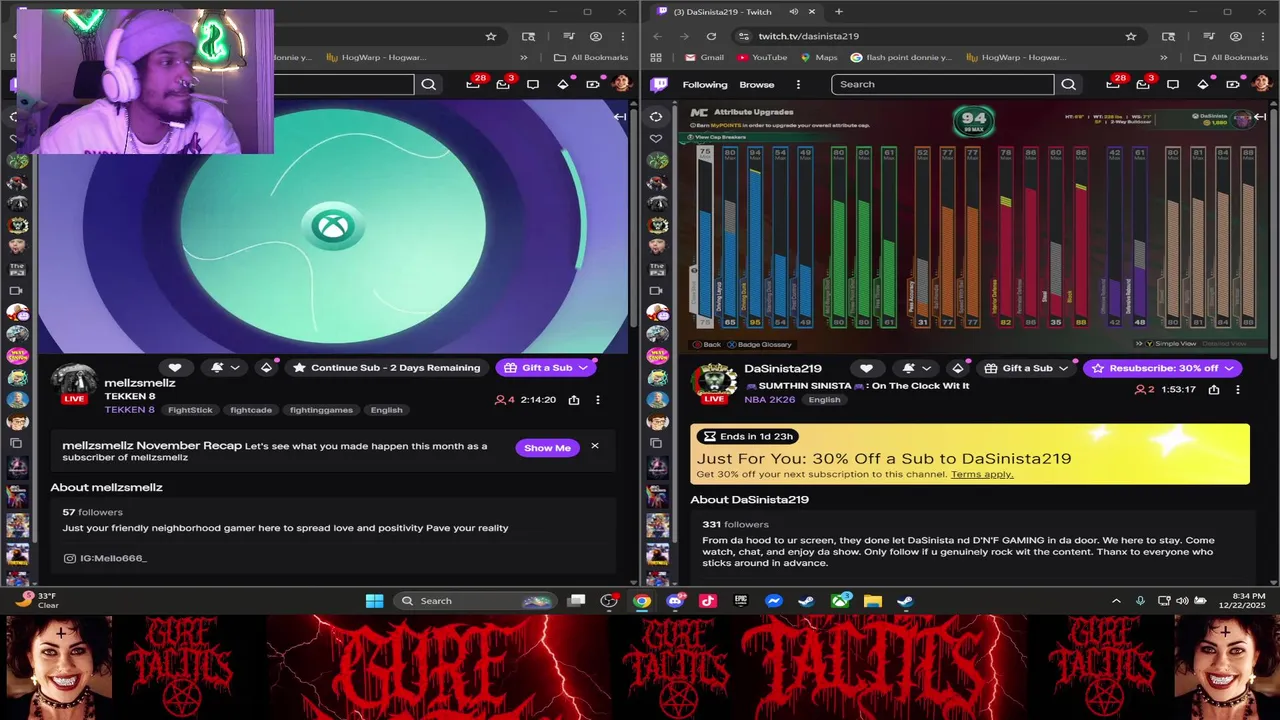
Task: Toggle follow heart for mellzsmellz
Action: (175, 368)
